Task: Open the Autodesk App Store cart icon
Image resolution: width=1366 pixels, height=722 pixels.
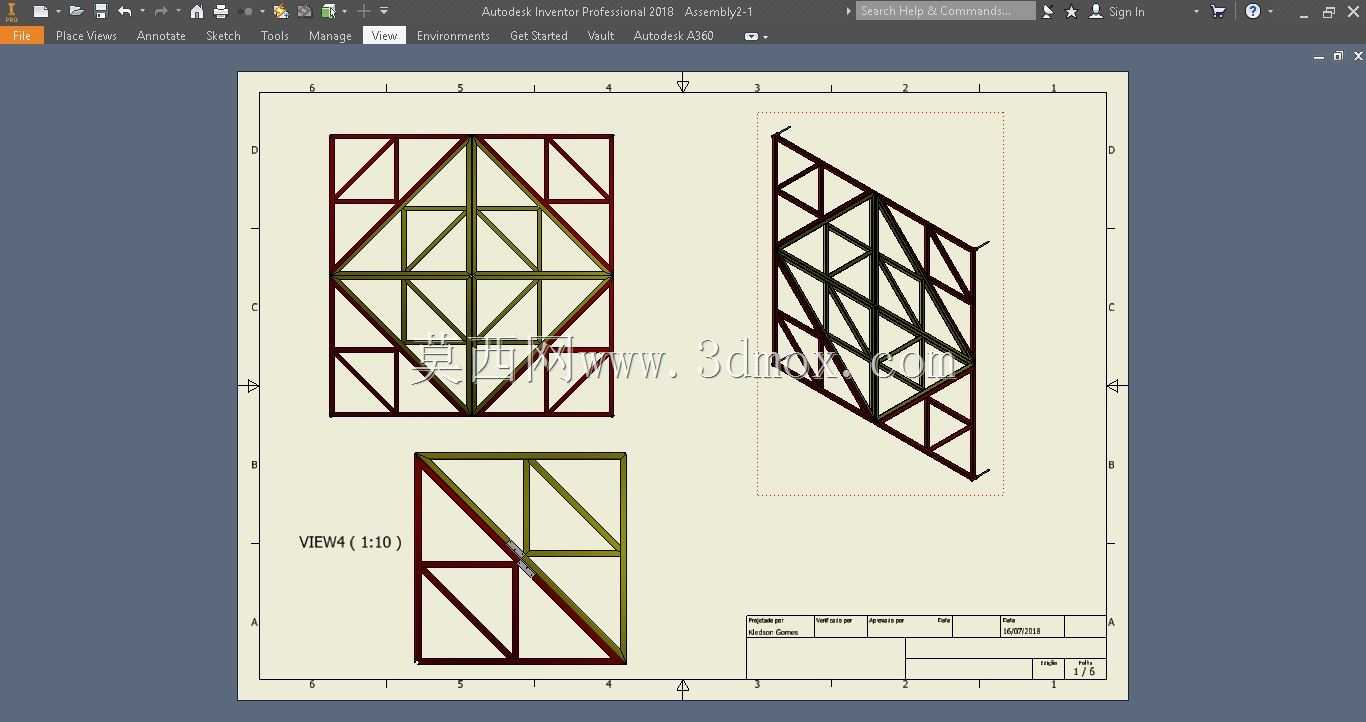Action: 1218,11
